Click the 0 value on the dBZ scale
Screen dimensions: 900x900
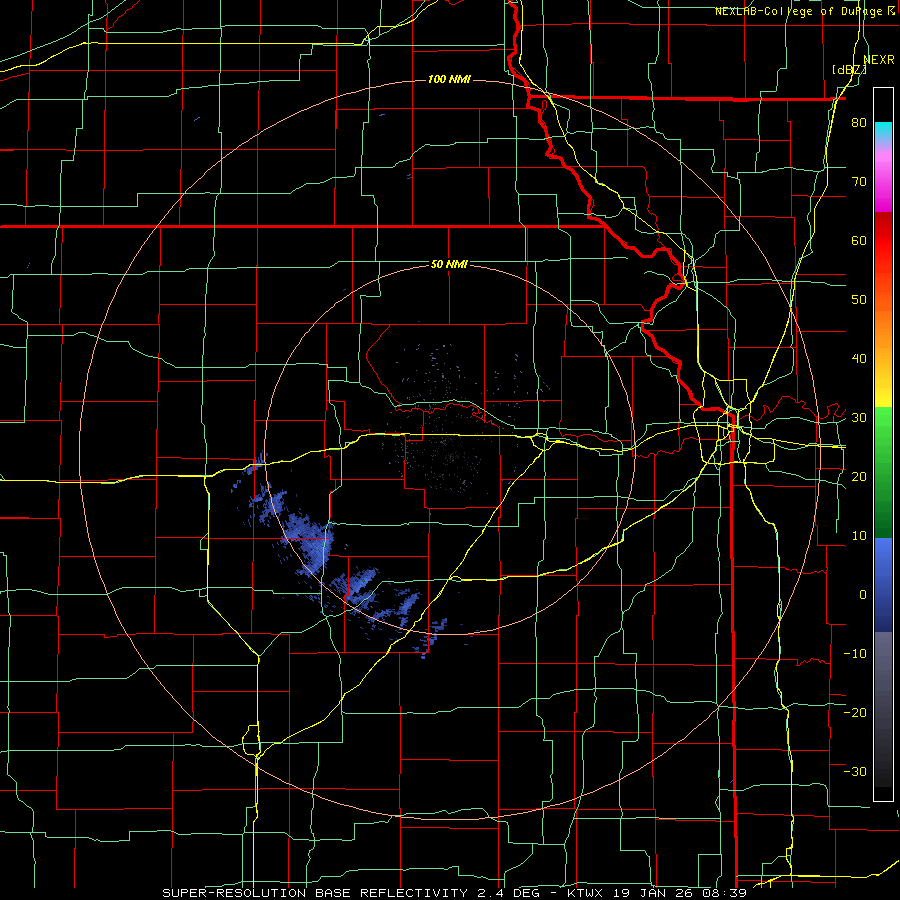click(x=863, y=595)
